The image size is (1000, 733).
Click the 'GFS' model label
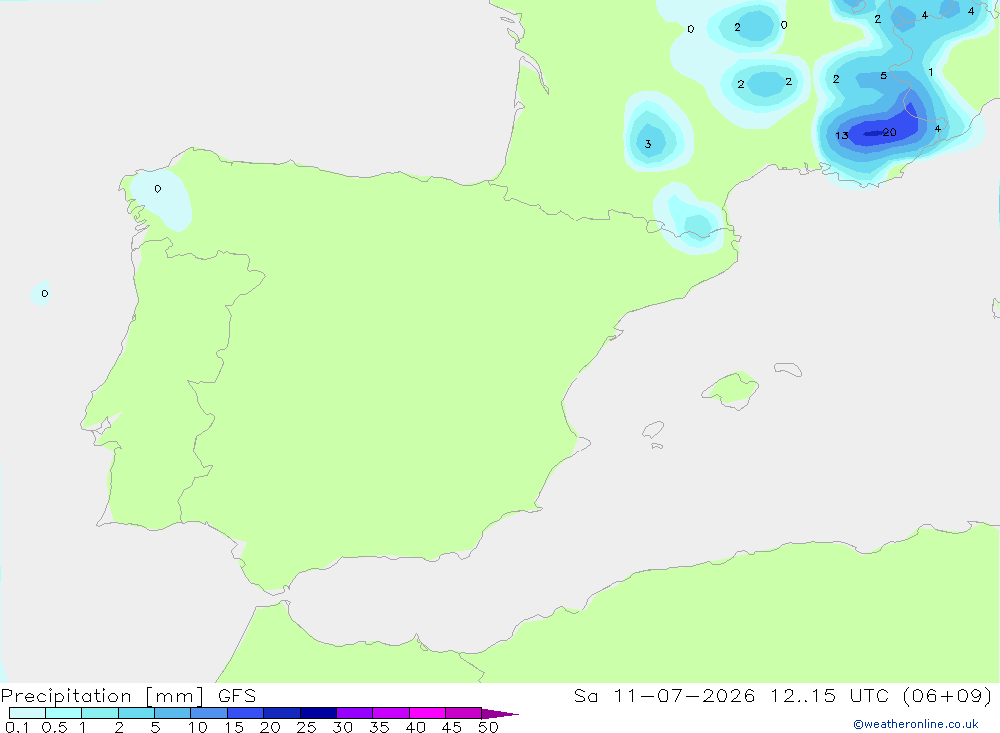(x=237, y=696)
